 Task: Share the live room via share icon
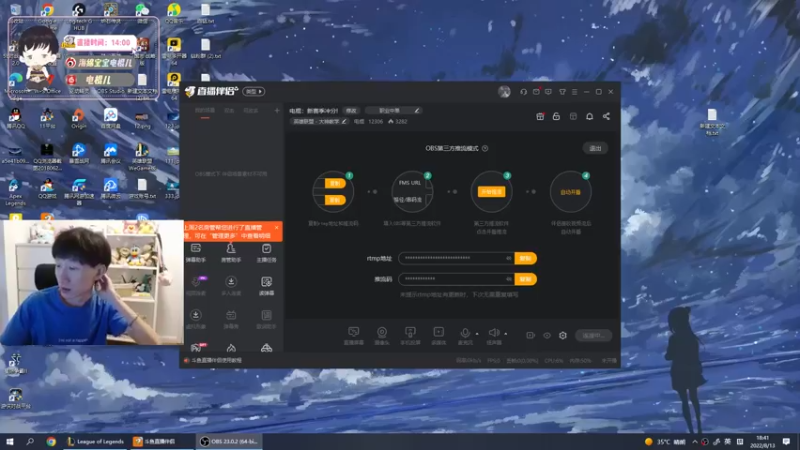pos(606,116)
